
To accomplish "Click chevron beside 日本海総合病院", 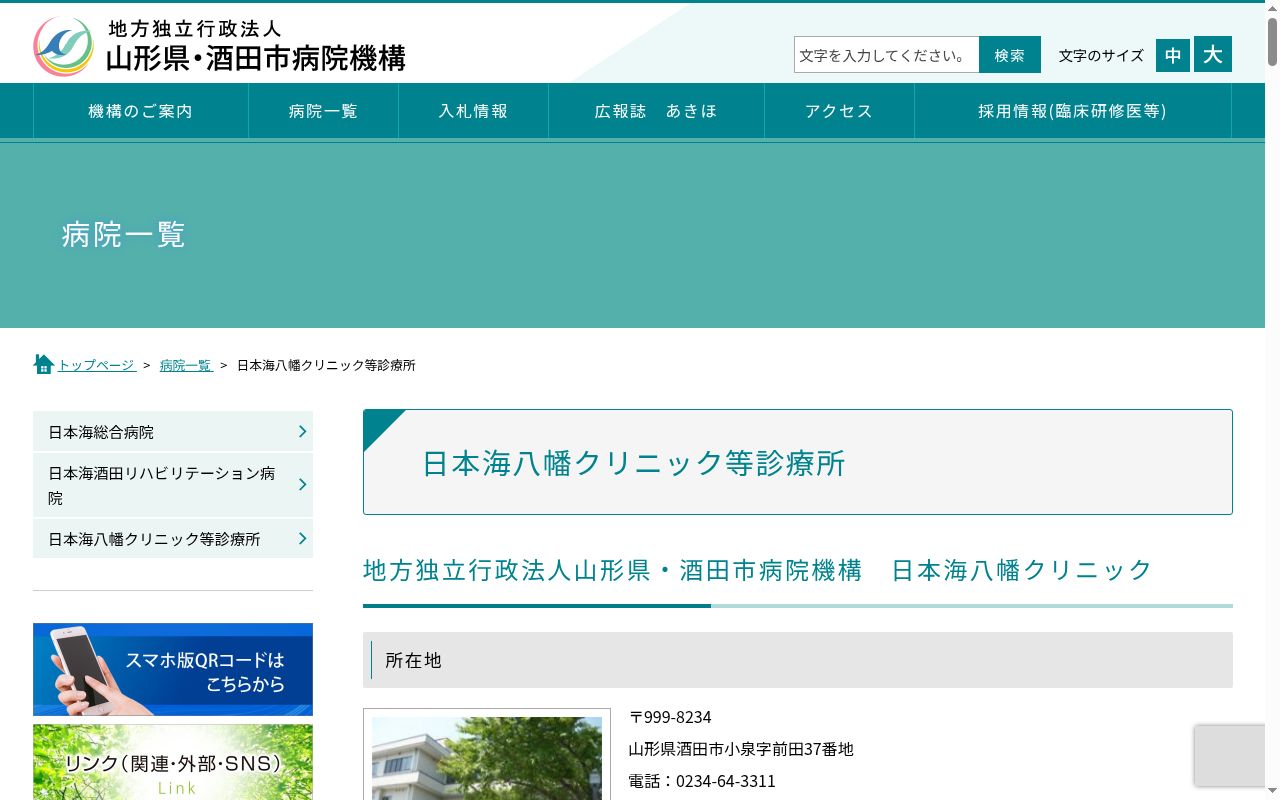I will [x=302, y=431].
